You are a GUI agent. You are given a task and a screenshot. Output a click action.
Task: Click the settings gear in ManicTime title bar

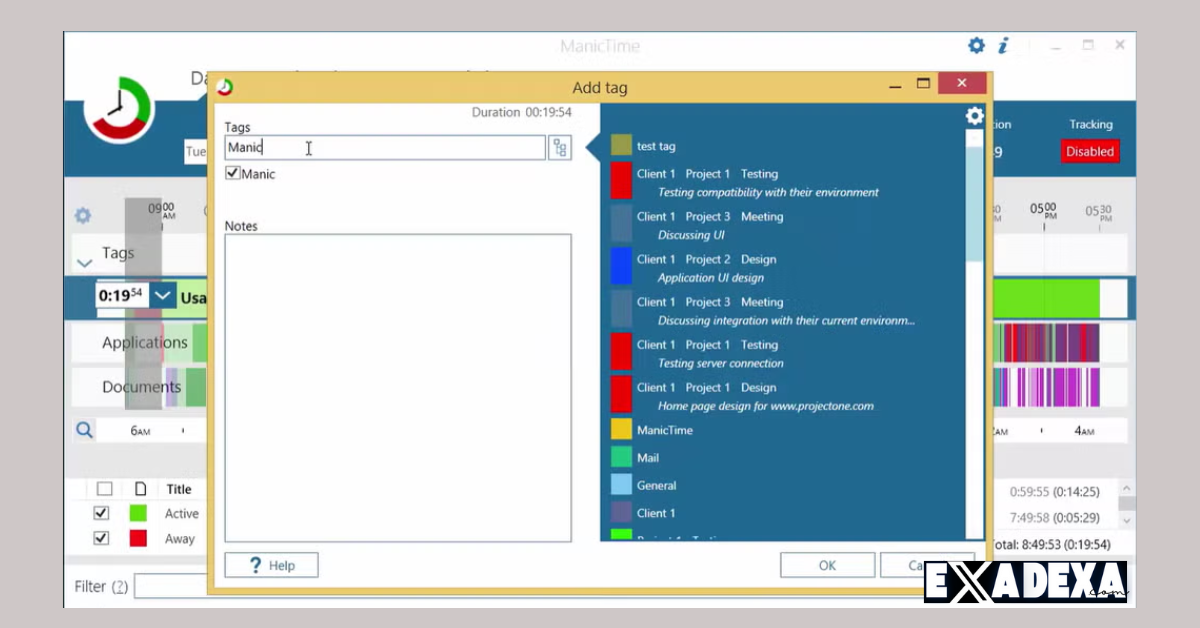pyautogui.click(x=976, y=45)
